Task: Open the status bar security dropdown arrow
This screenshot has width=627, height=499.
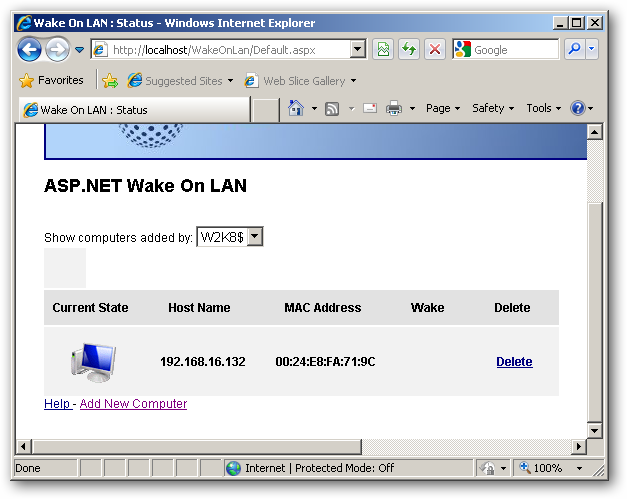Action: pos(503,468)
